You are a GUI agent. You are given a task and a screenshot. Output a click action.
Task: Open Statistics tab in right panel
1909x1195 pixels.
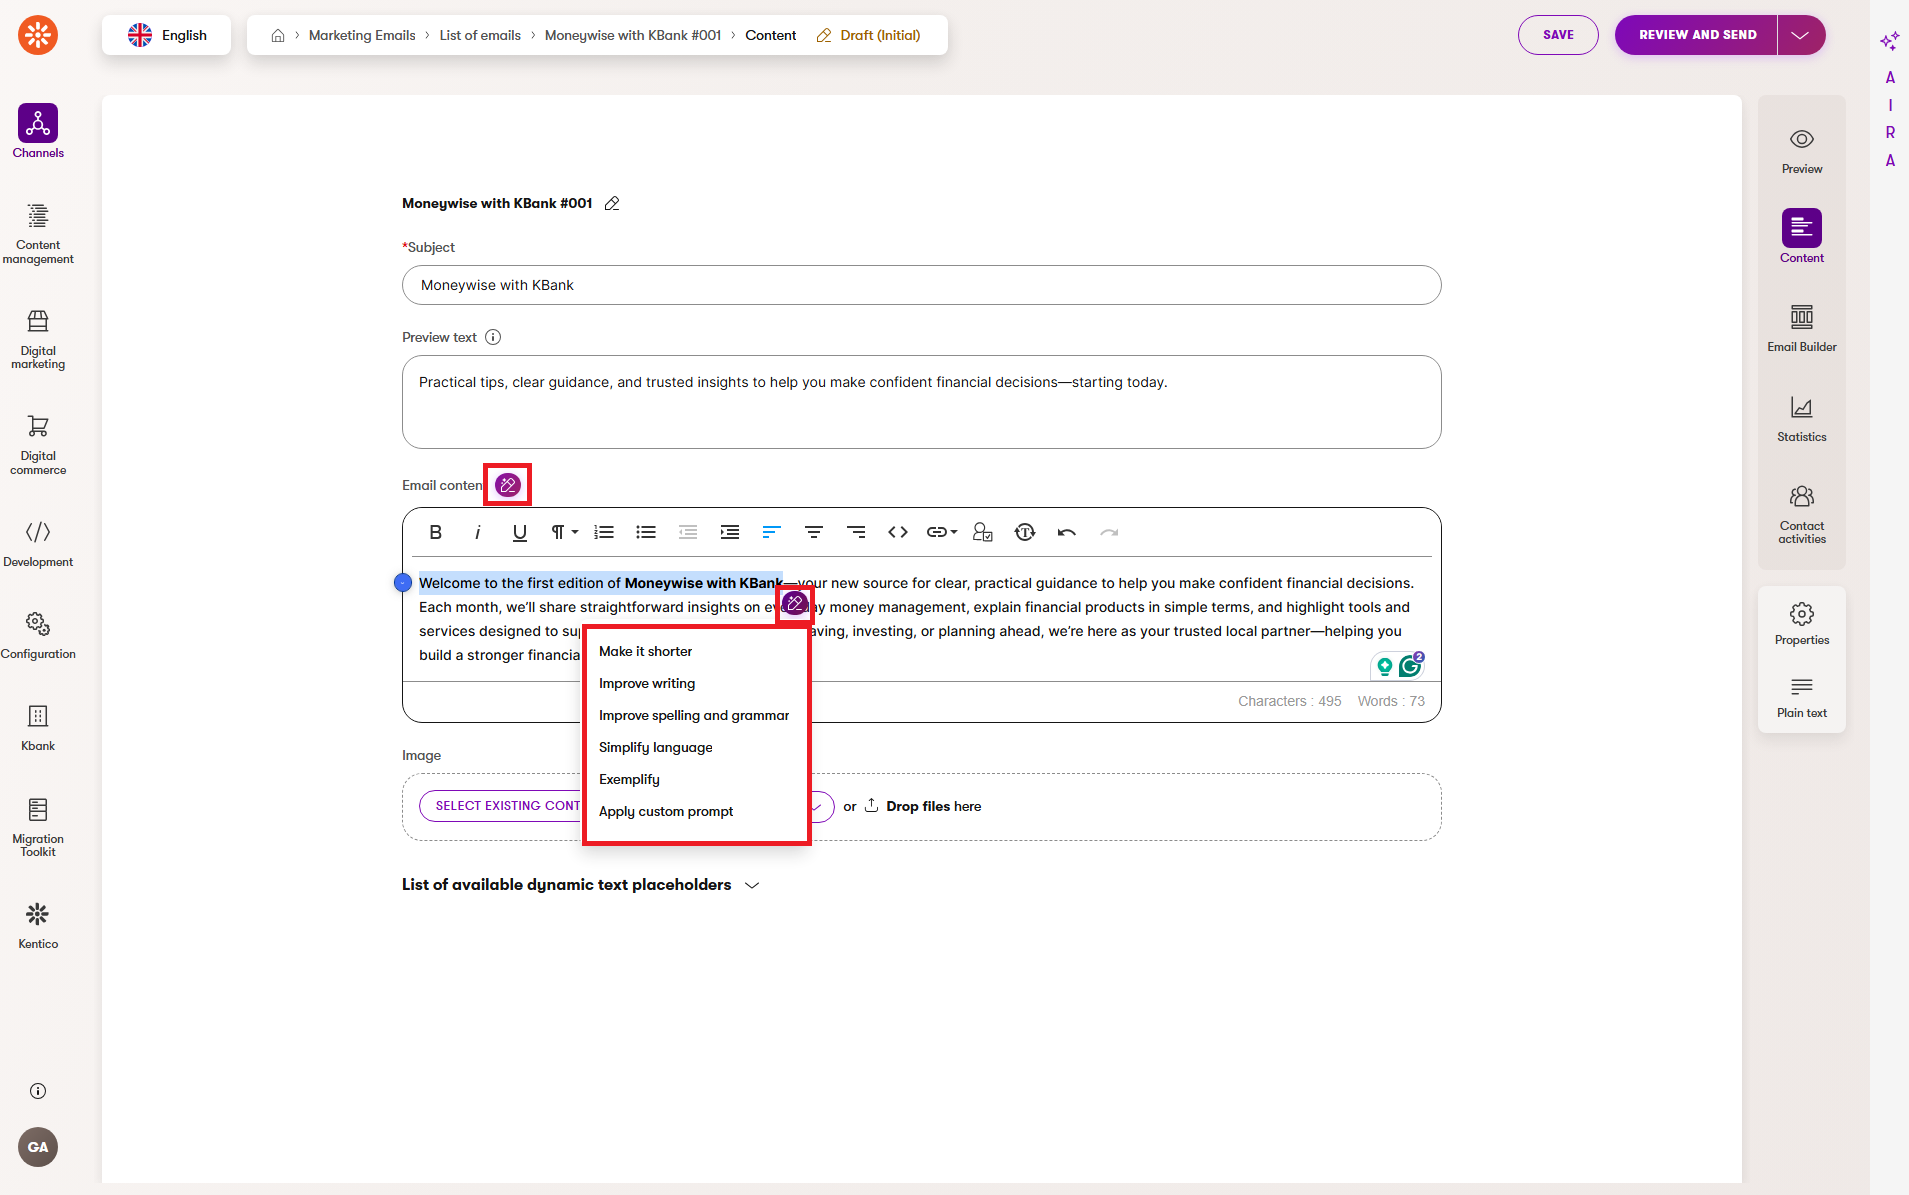tap(1802, 419)
